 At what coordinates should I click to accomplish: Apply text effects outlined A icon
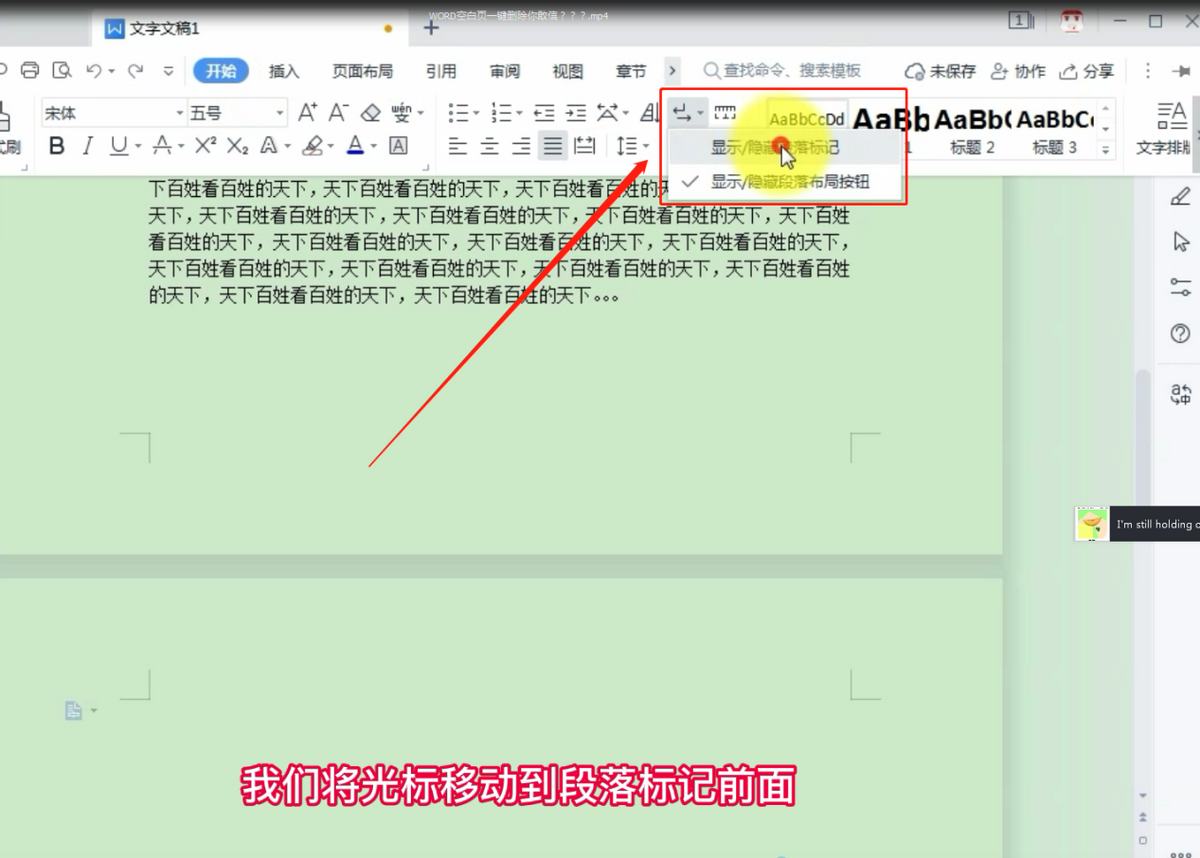coord(268,146)
